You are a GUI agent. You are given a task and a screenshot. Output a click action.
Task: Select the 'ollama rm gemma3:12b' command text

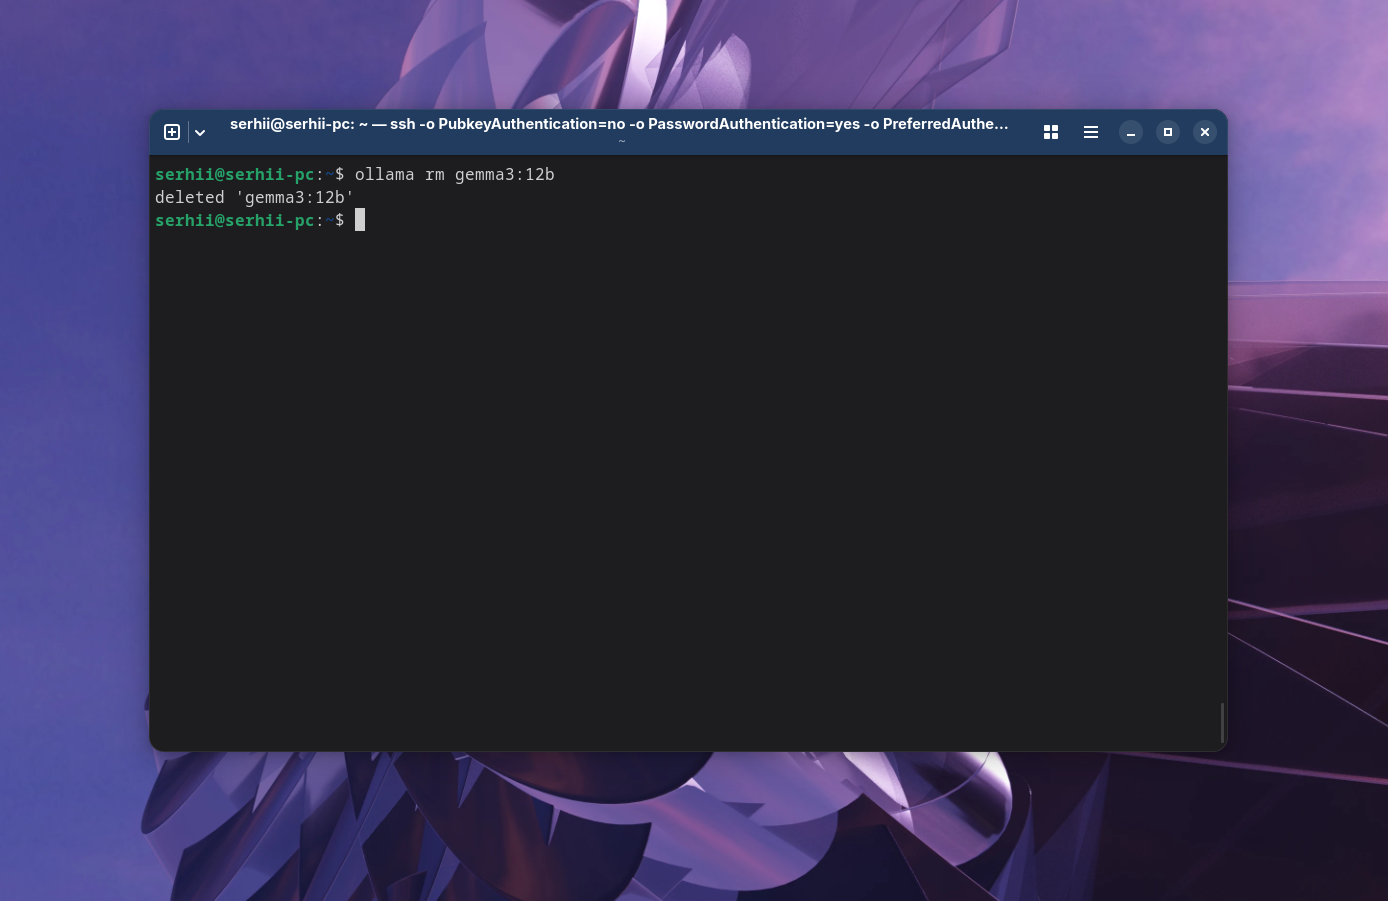(x=455, y=174)
